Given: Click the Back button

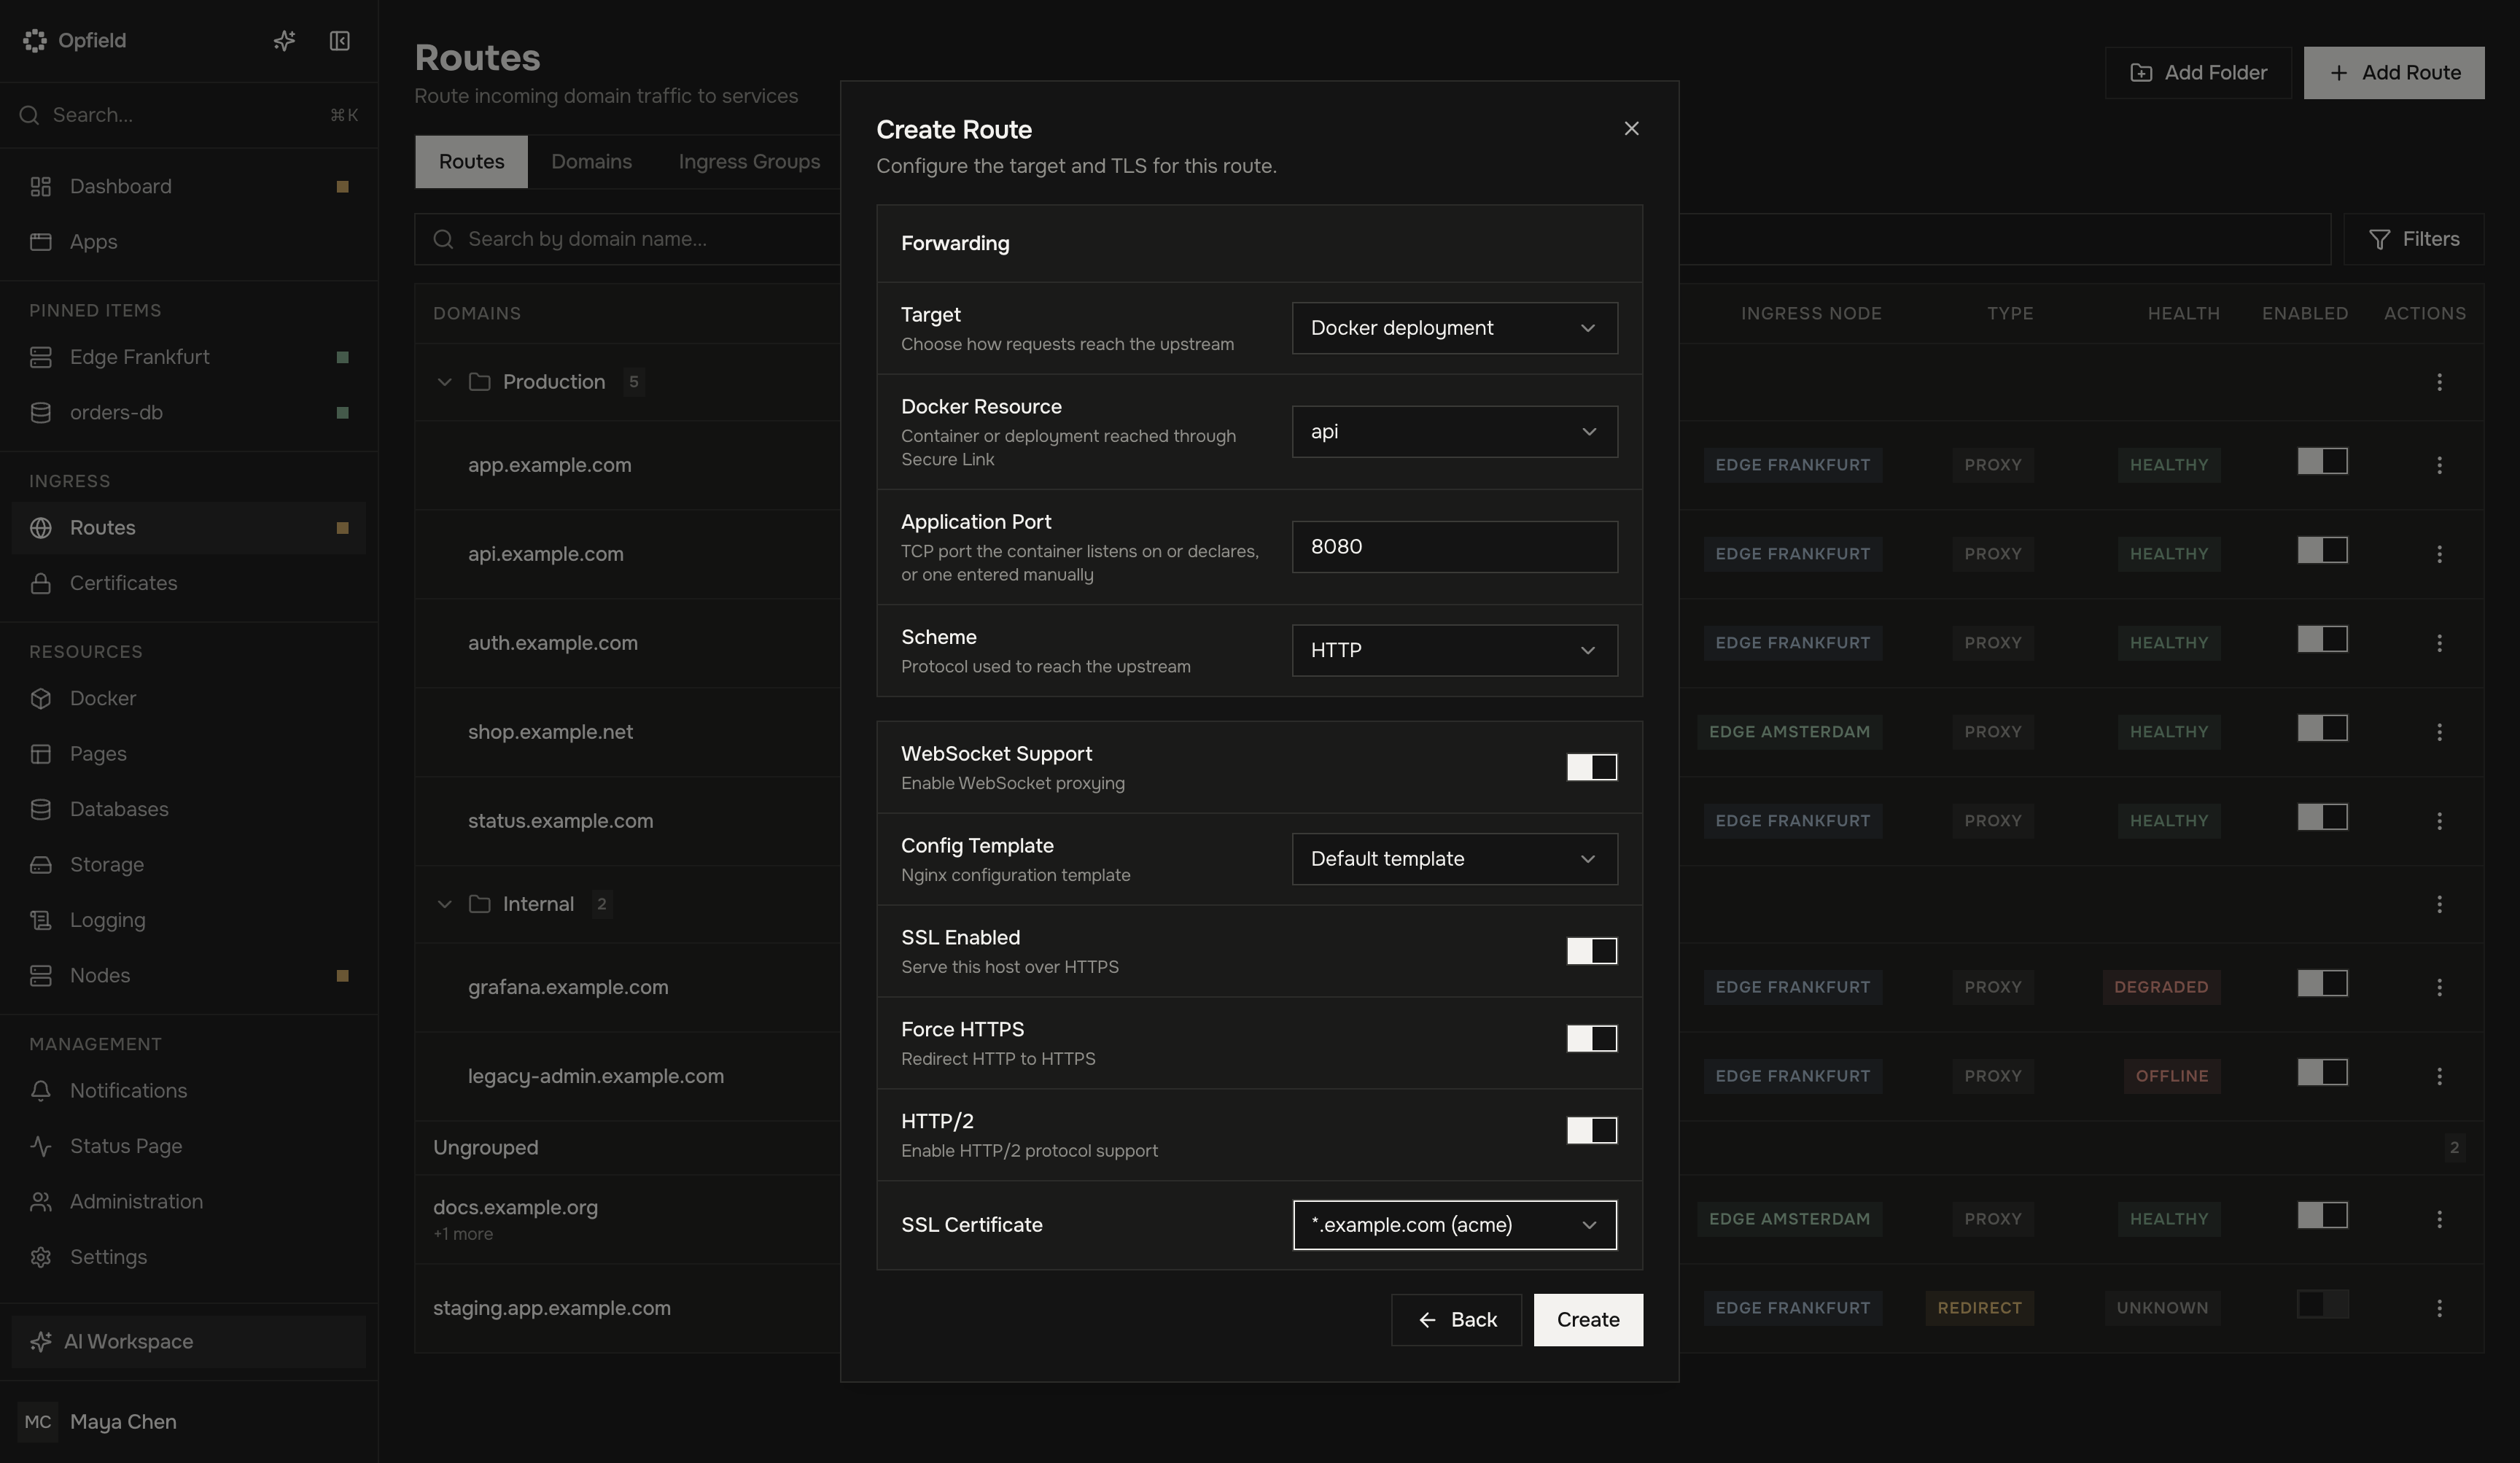Looking at the screenshot, I should (x=1456, y=1320).
